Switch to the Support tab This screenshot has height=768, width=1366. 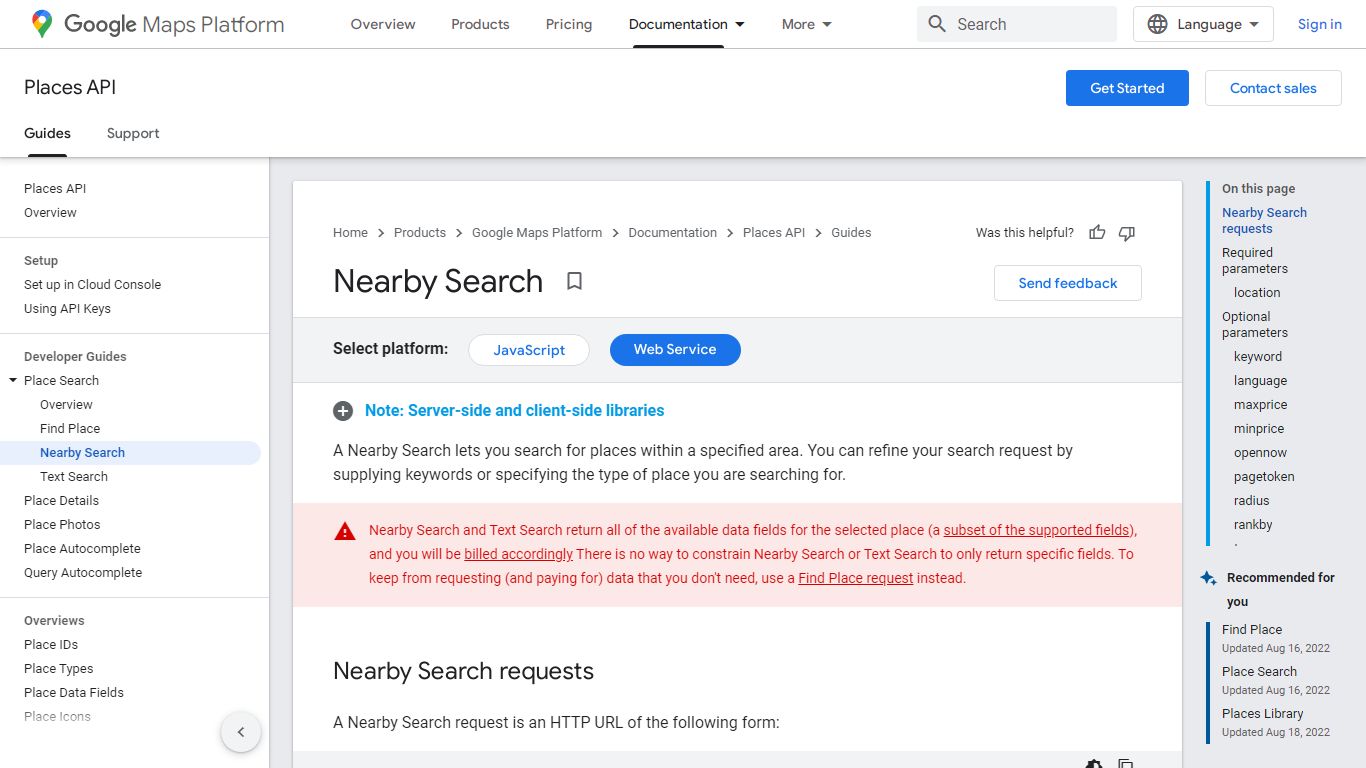click(x=133, y=133)
